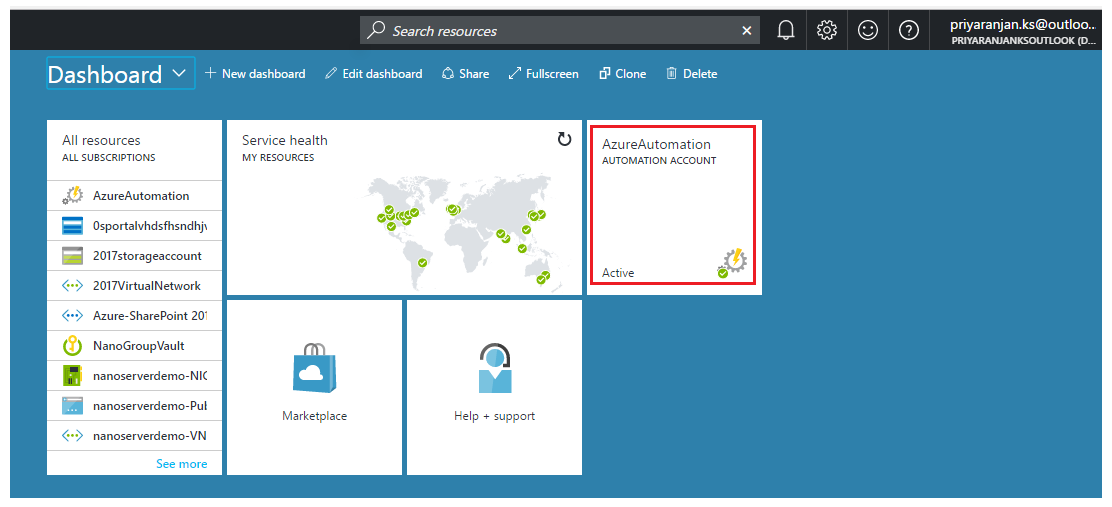Image resolution: width=1112 pixels, height=507 pixels.
Task: Open the portal settings gear icon
Action: (x=827, y=30)
